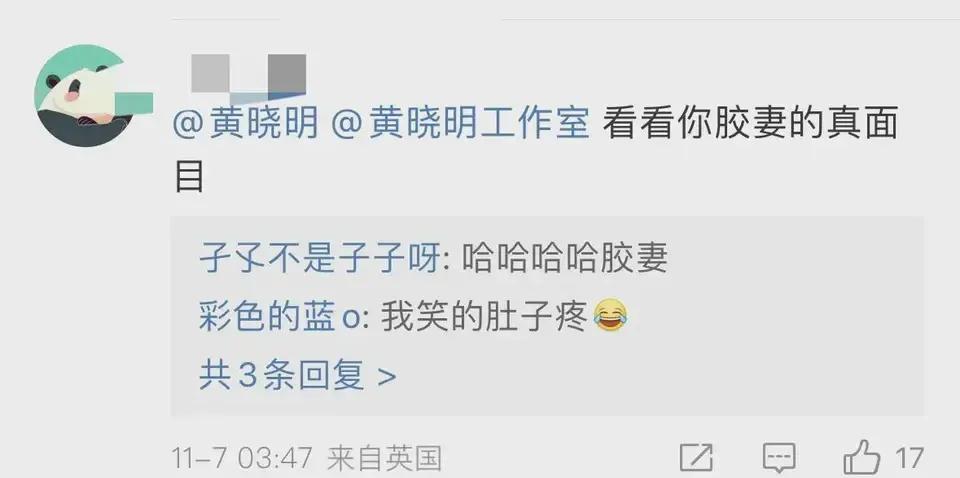This screenshot has height=478, width=960.
Task: Tap the repost share icon
Action: coord(697,458)
